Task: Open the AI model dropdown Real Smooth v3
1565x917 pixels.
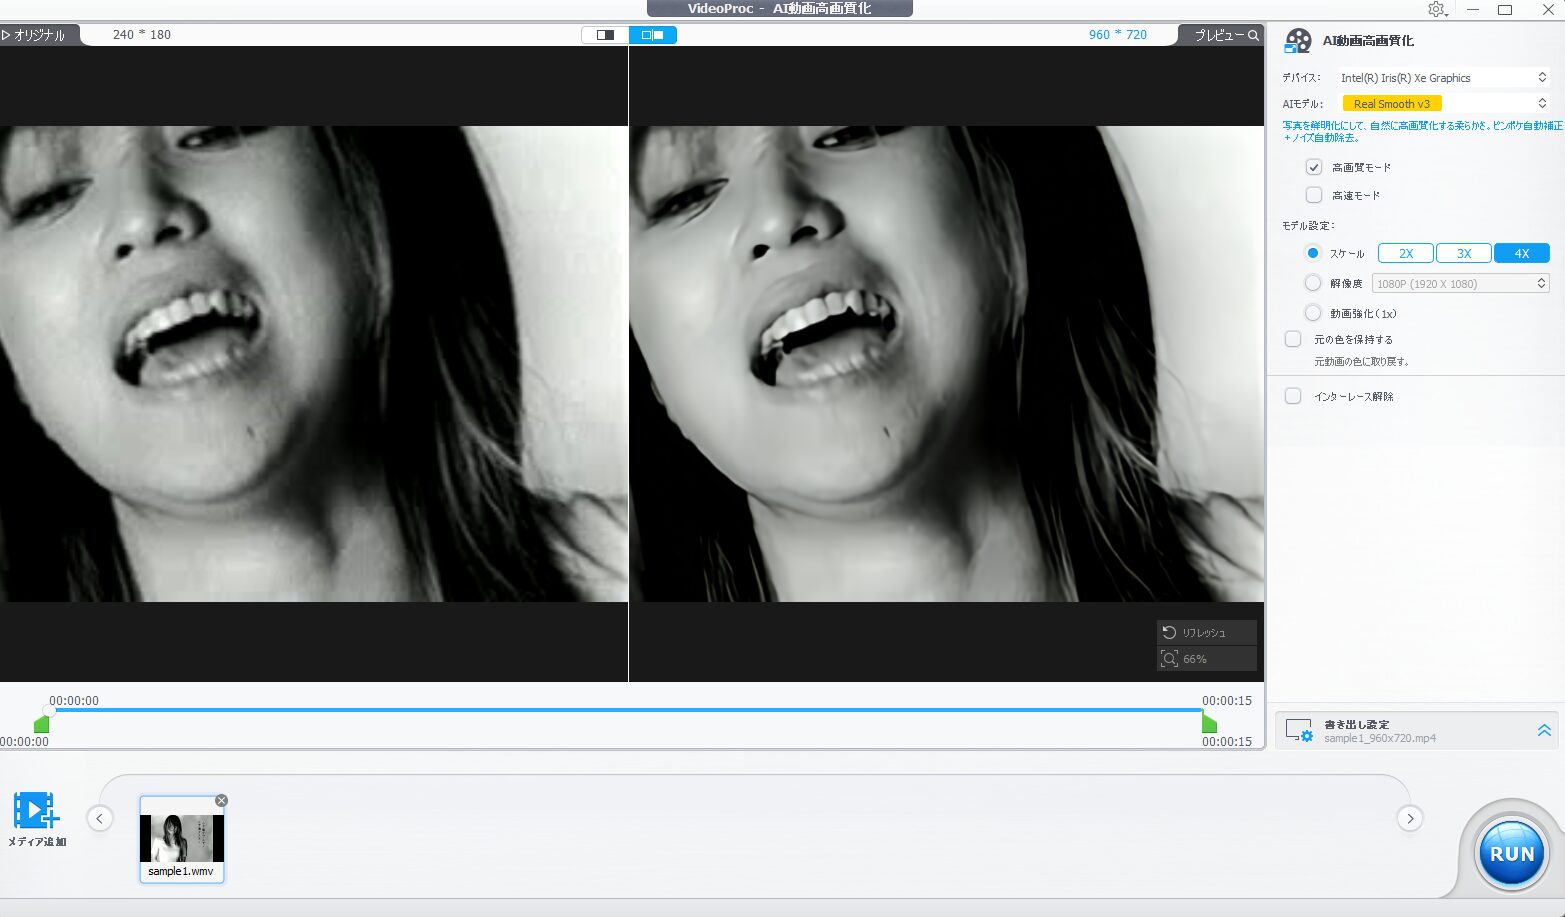Action: pos(1443,104)
